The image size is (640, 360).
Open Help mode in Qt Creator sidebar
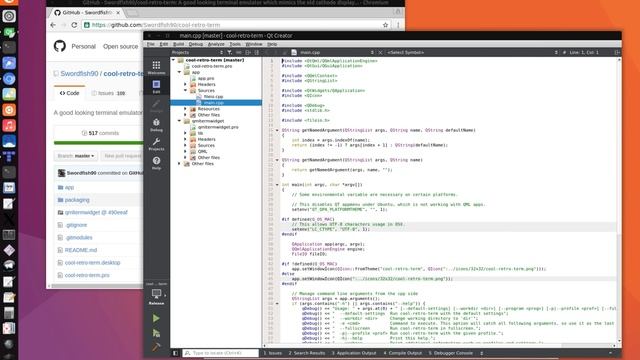pyautogui.click(x=156, y=163)
